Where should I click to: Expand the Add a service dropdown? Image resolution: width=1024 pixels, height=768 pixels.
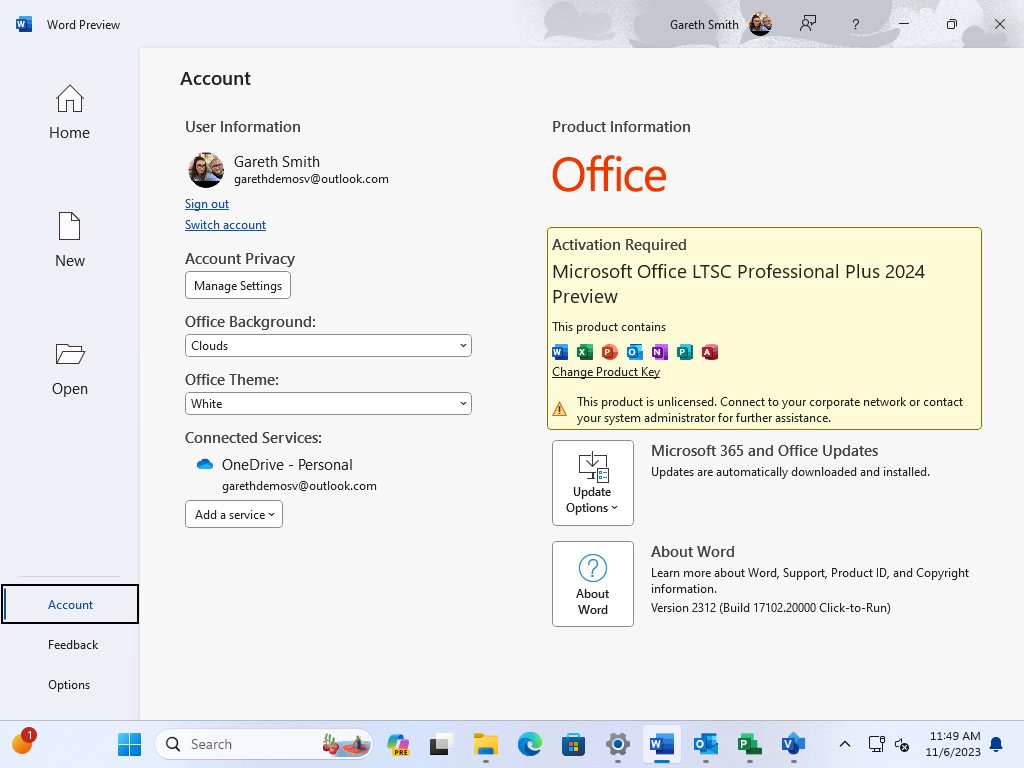tap(233, 514)
